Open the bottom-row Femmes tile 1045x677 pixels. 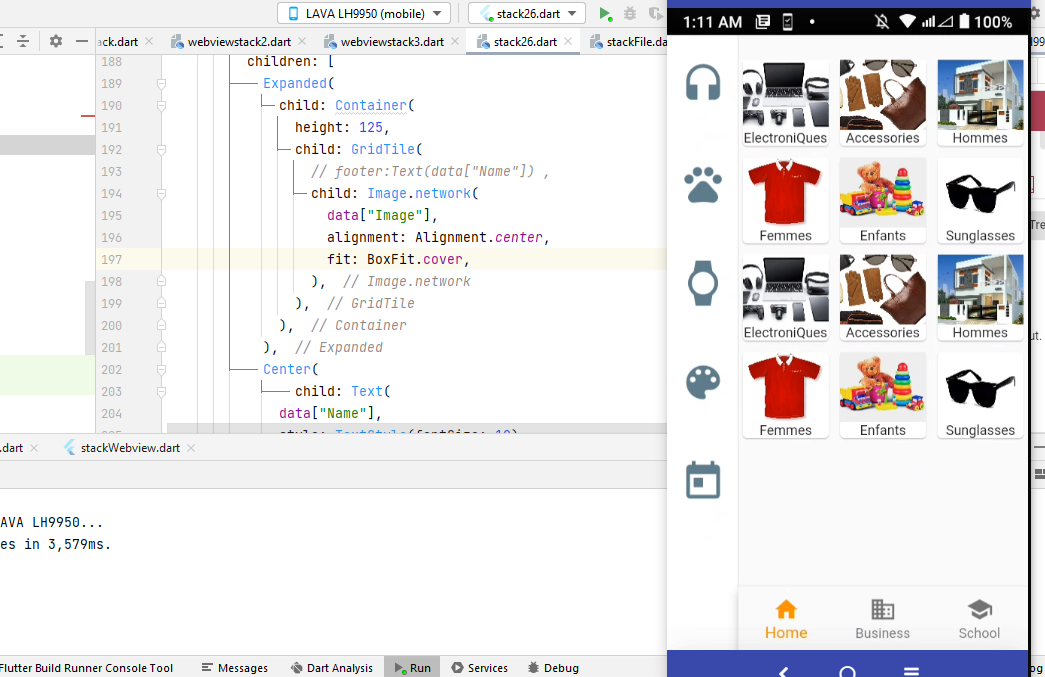pyautogui.click(x=786, y=395)
